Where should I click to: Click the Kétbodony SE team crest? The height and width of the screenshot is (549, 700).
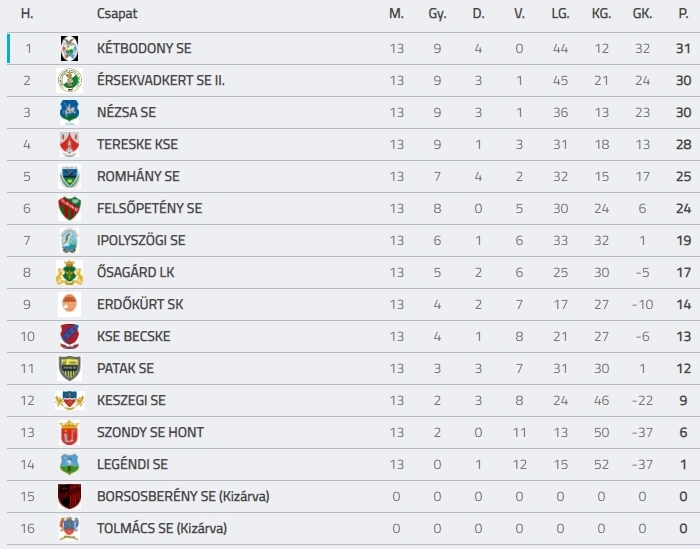[69, 48]
